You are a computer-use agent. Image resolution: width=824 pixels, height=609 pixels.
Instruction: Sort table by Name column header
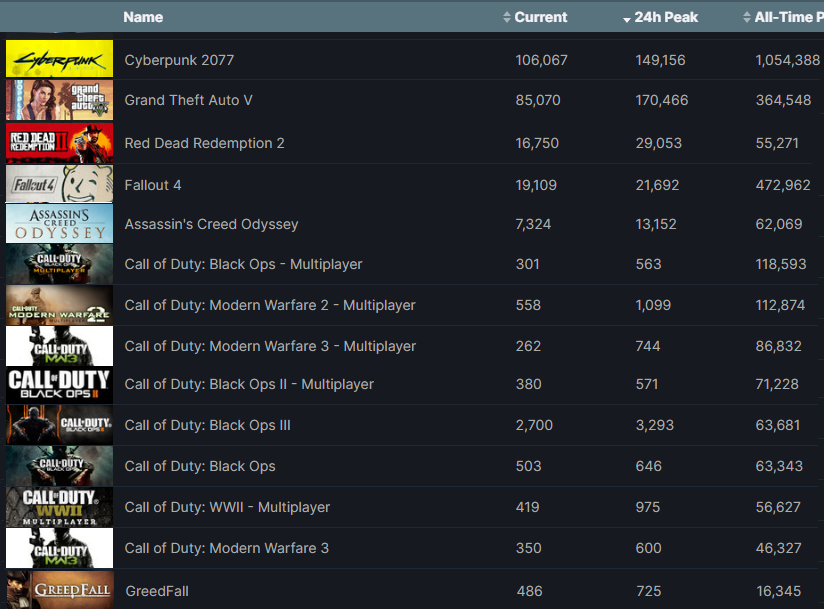point(143,17)
